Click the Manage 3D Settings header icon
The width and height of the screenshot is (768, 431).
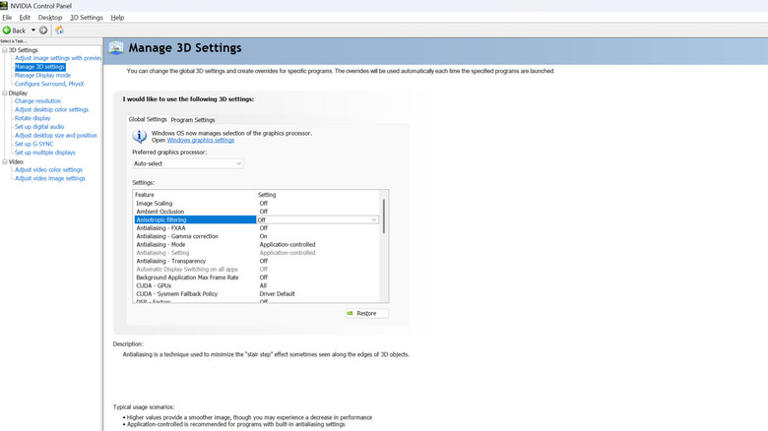pyautogui.click(x=116, y=48)
